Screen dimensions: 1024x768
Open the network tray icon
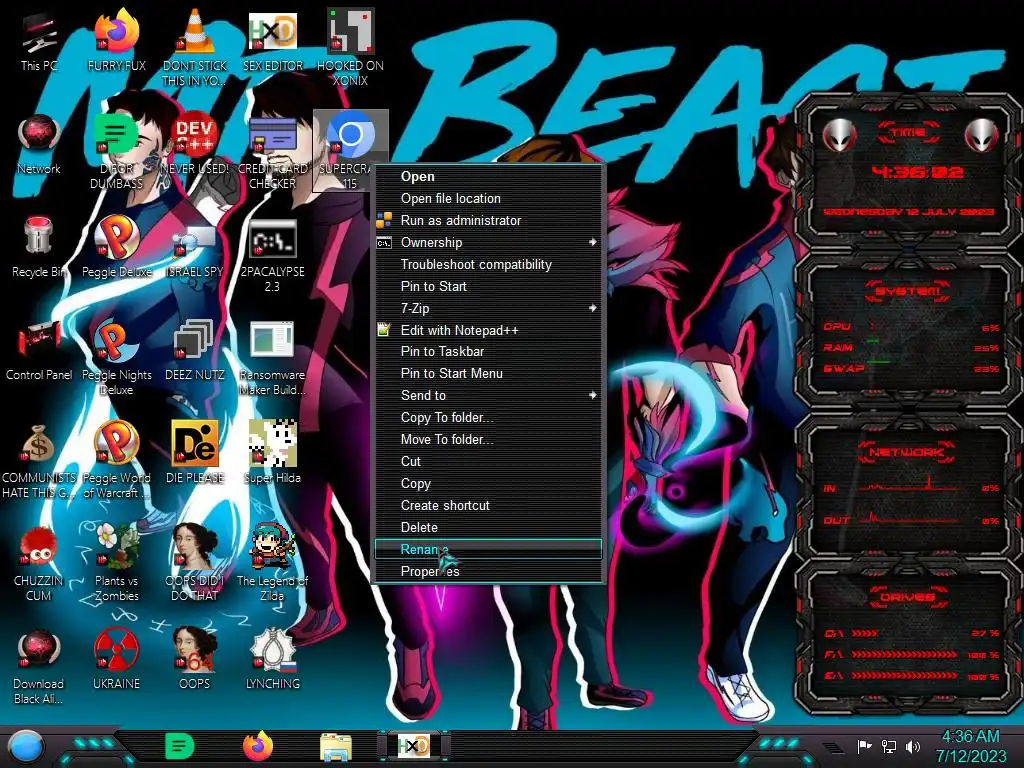click(x=889, y=746)
